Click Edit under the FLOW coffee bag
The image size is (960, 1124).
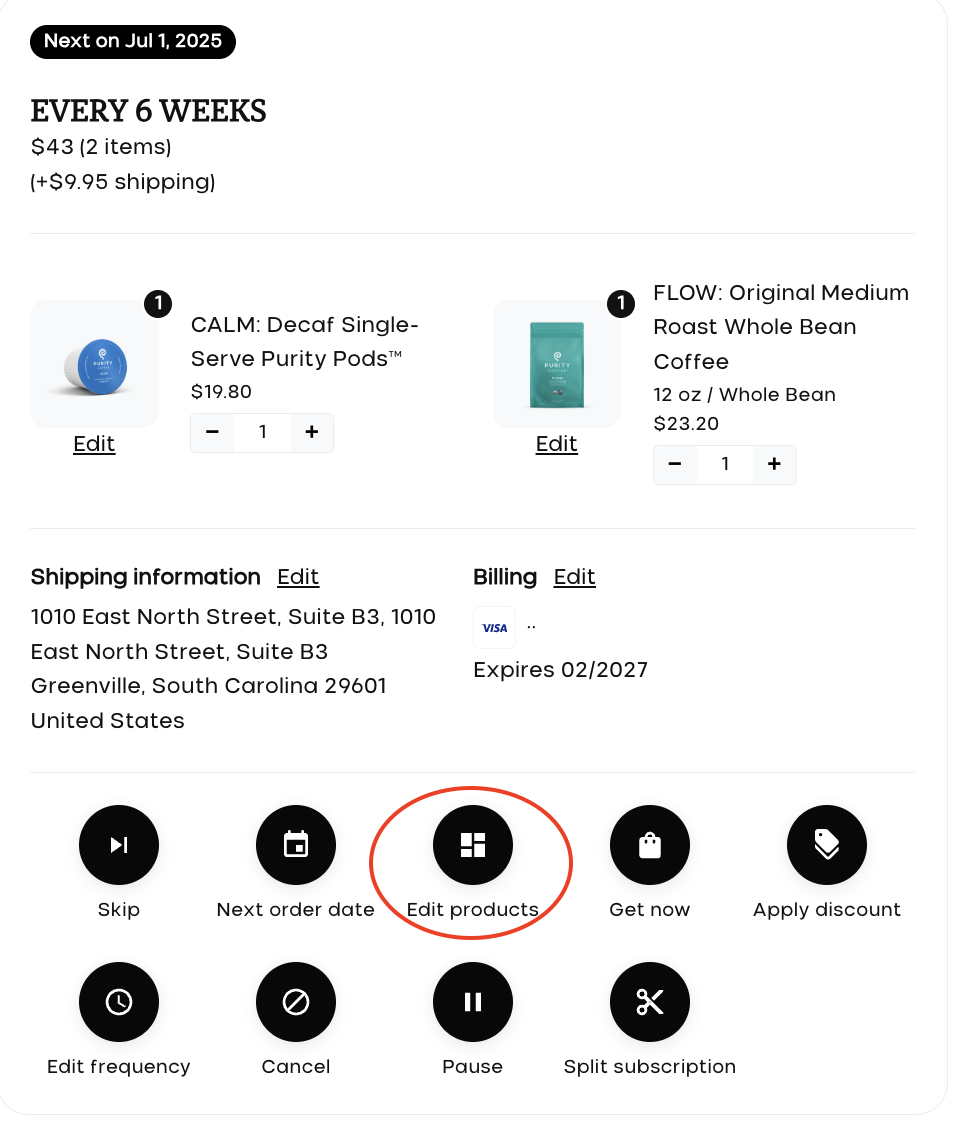click(556, 444)
